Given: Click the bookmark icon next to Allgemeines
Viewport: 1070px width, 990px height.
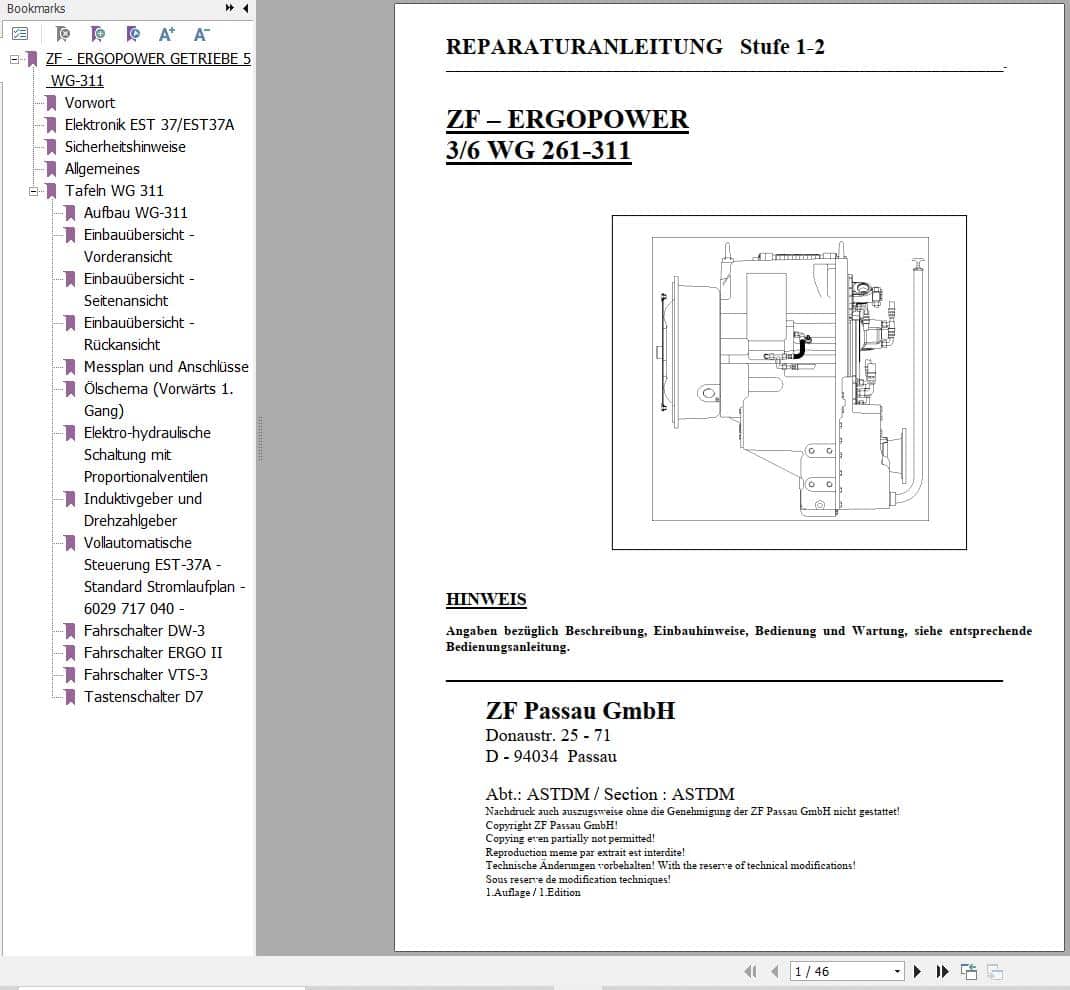Looking at the screenshot, I should pos(51,169).
